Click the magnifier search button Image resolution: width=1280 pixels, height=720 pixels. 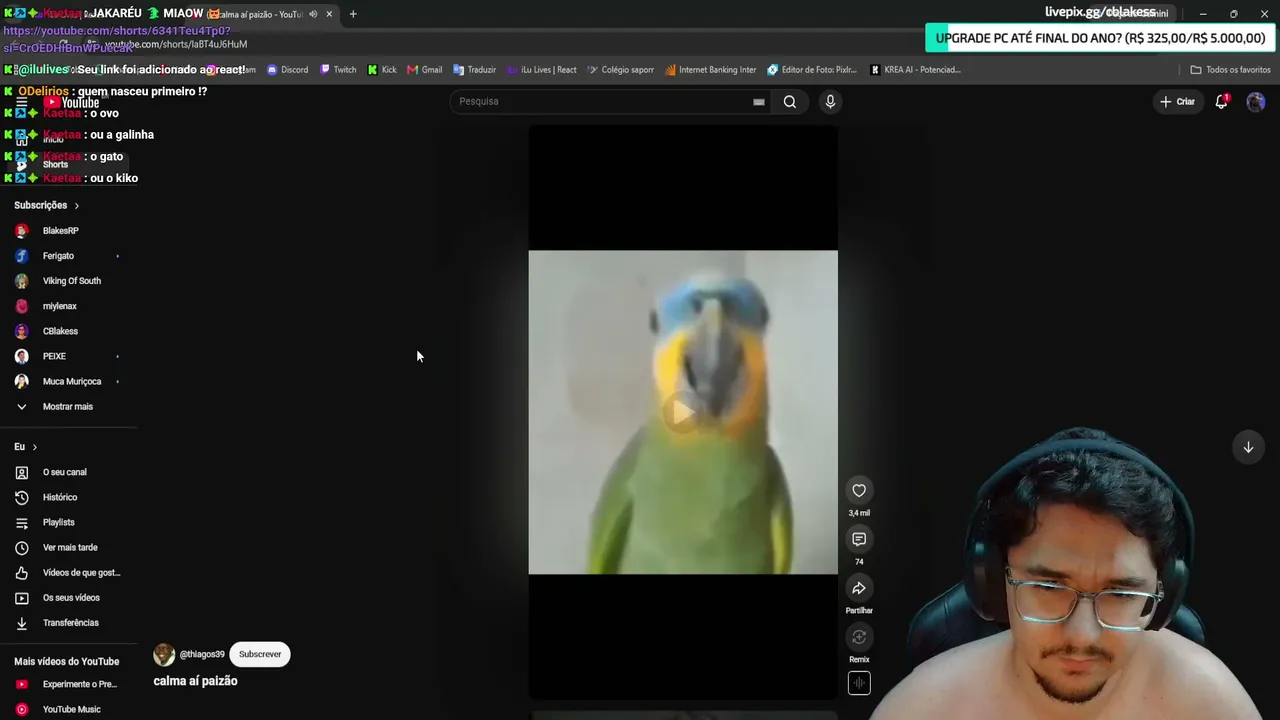[x=790, y=101]
